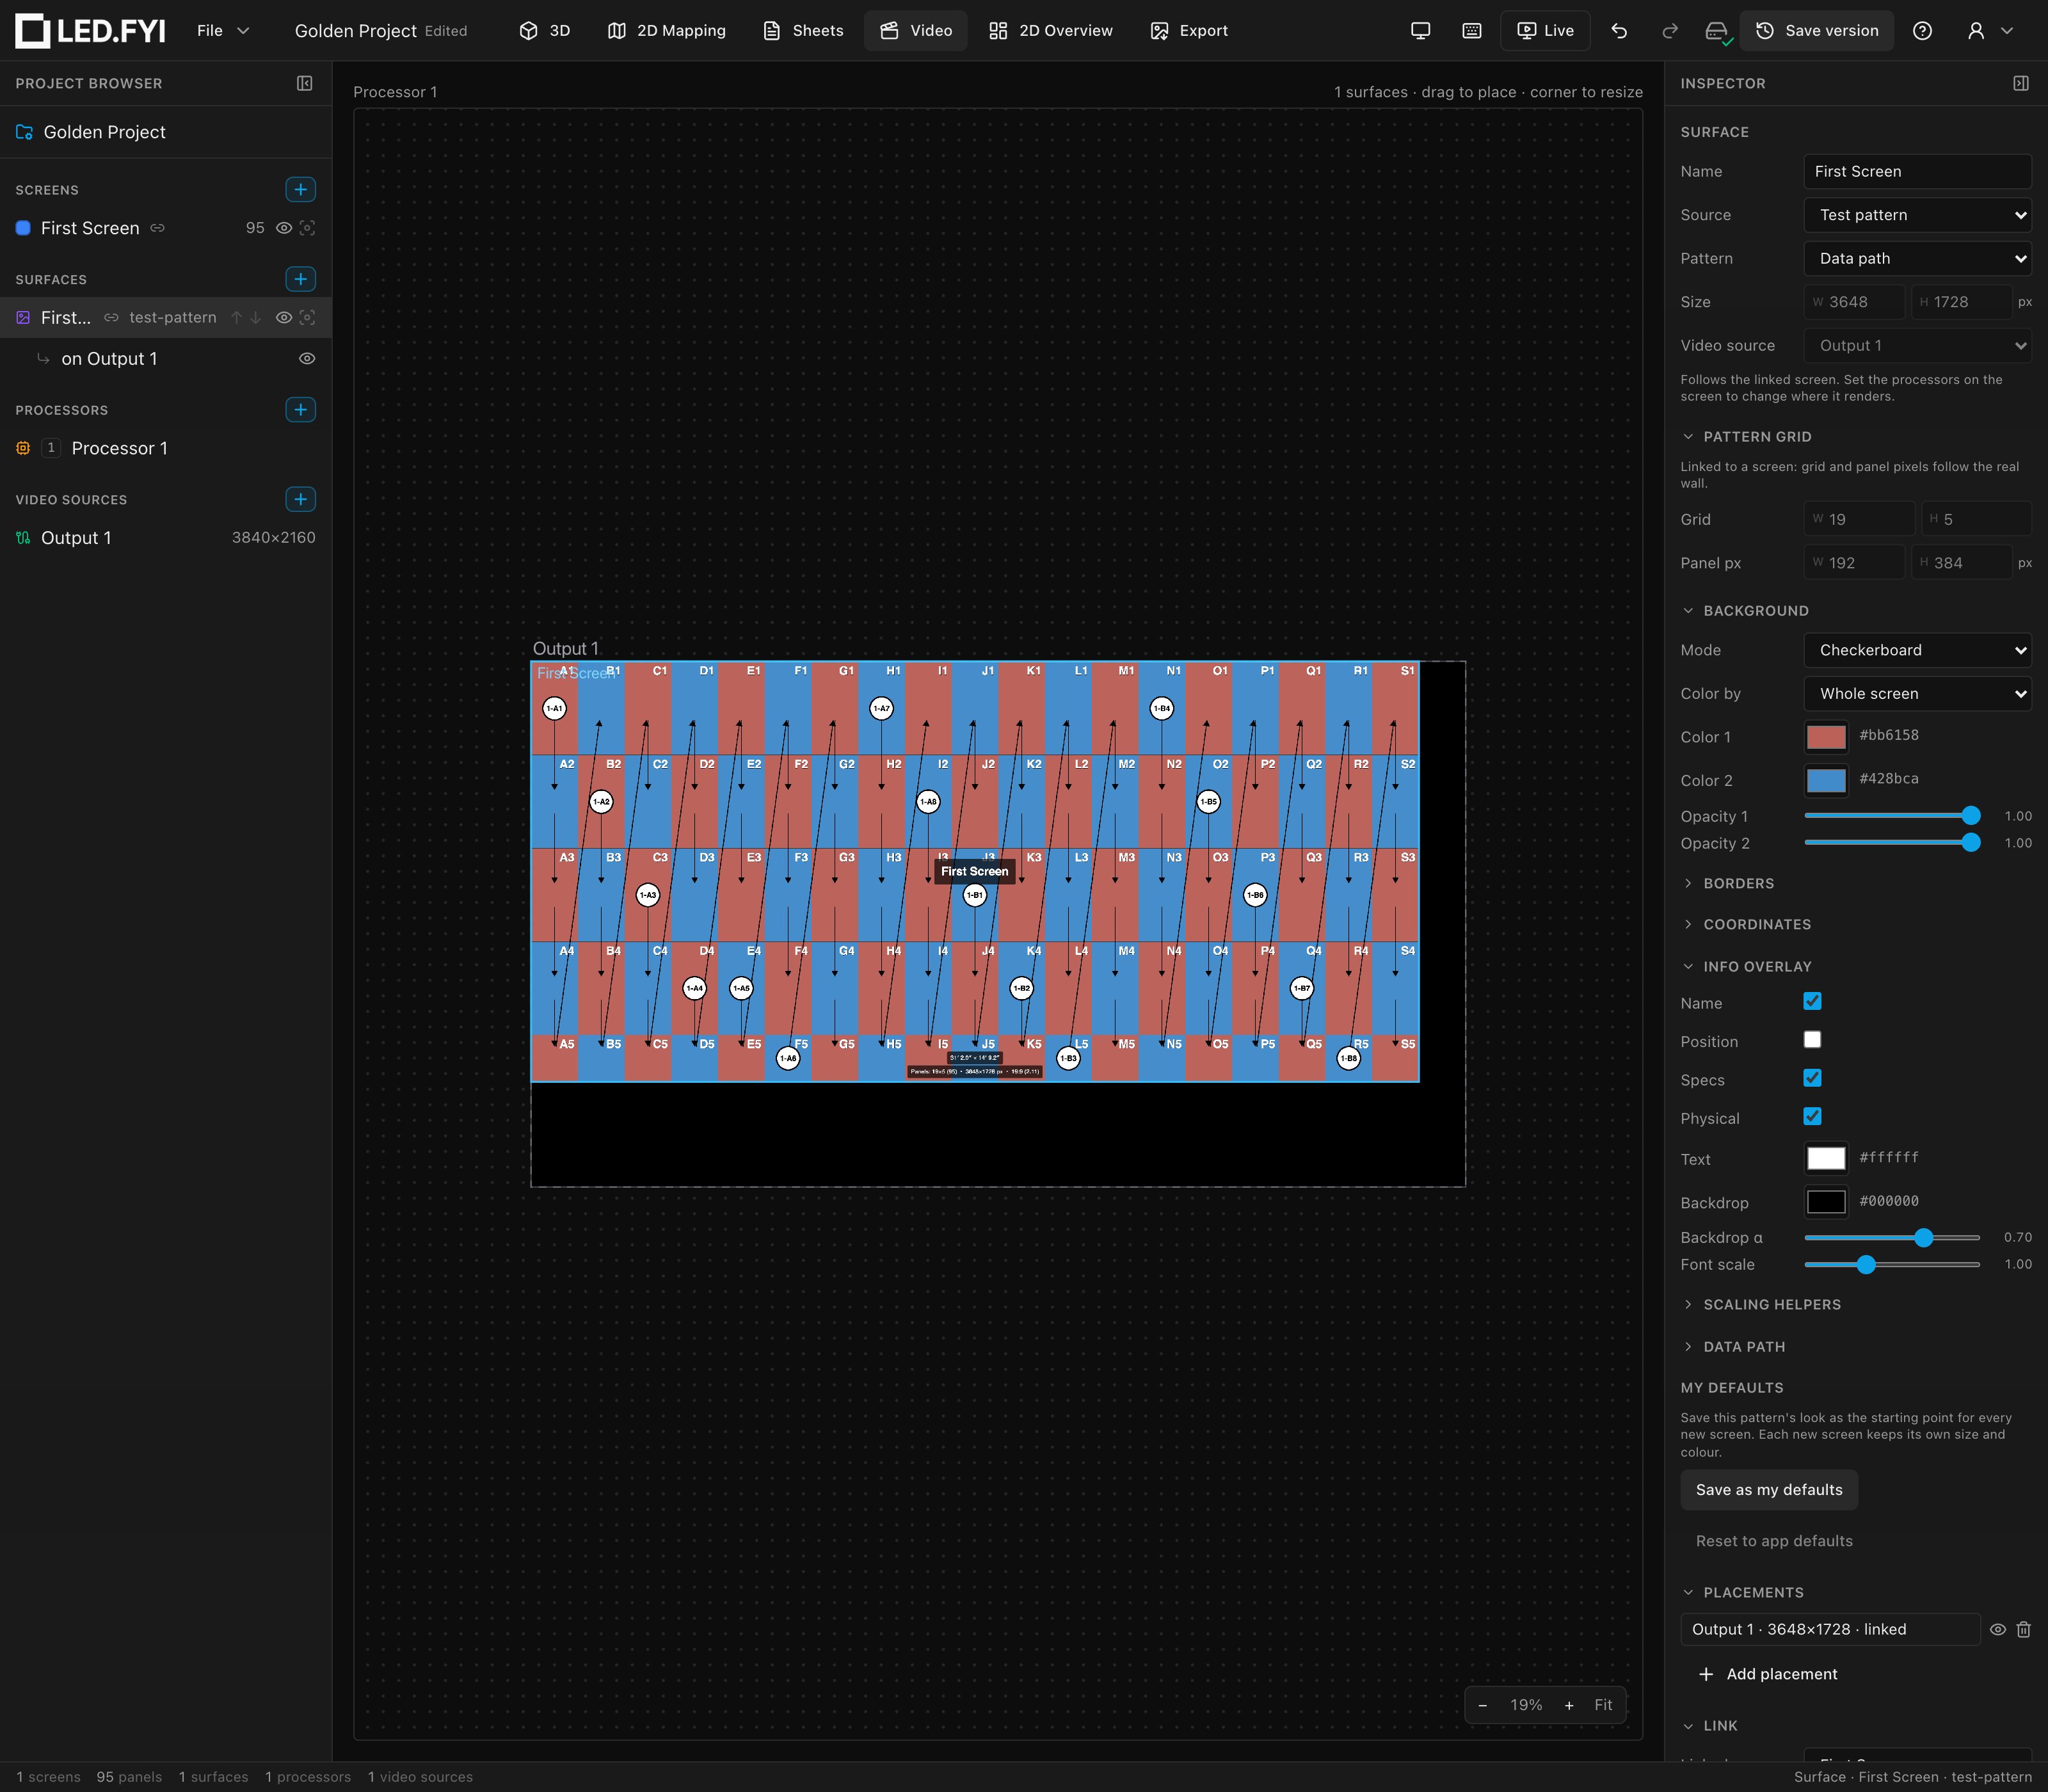Click Save as my defaults button
This screenshot has height=1792, width=2048.
tap(1768, 1490)
